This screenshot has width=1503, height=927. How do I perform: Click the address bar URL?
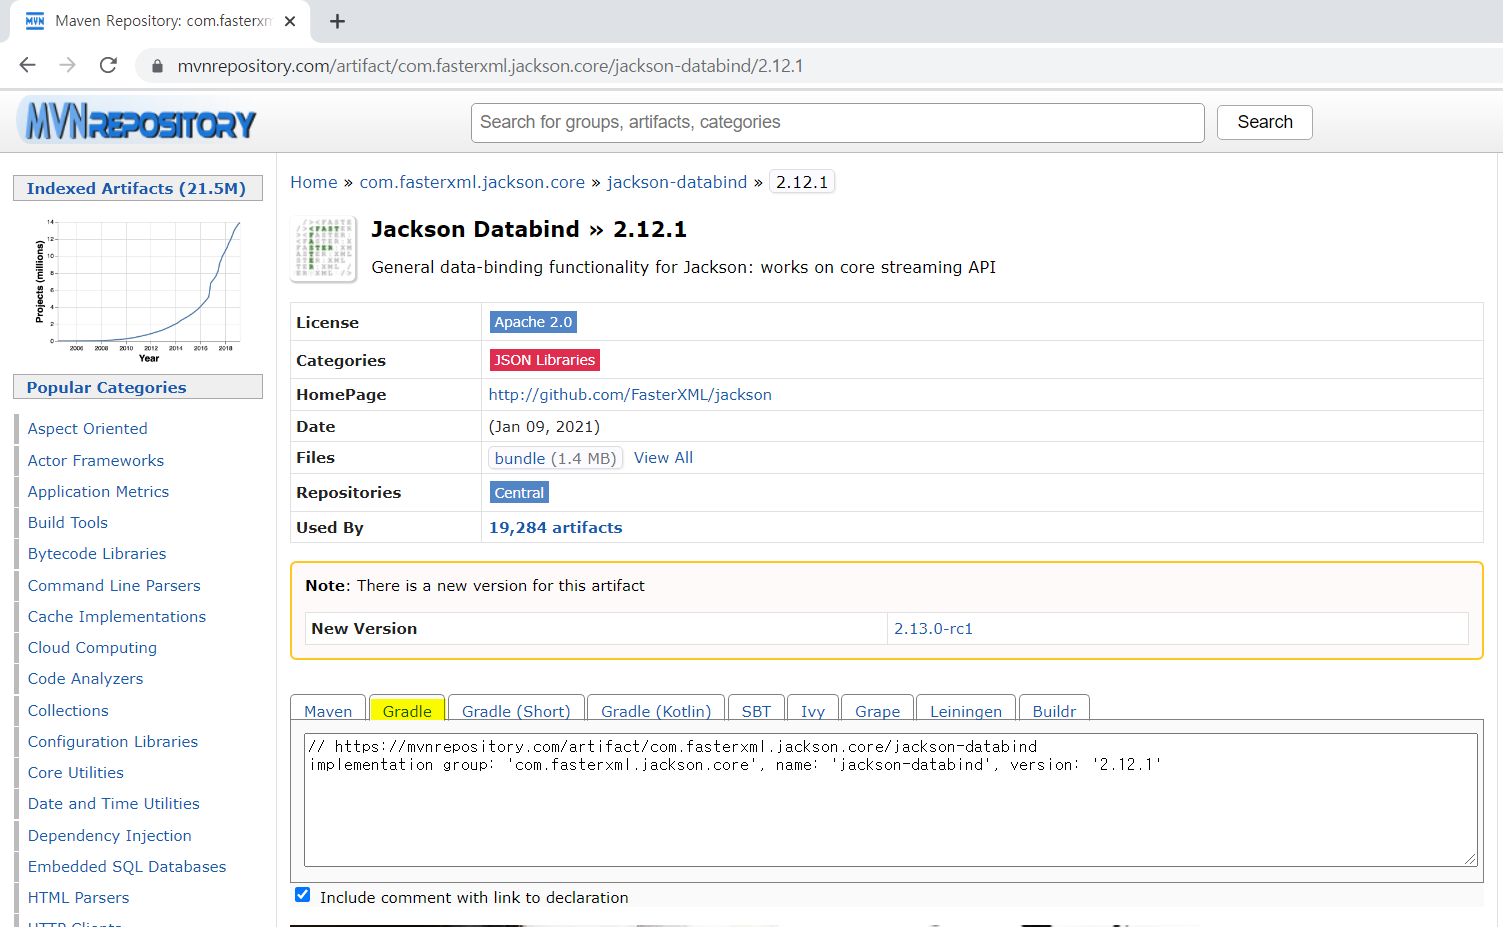[490, 66]
